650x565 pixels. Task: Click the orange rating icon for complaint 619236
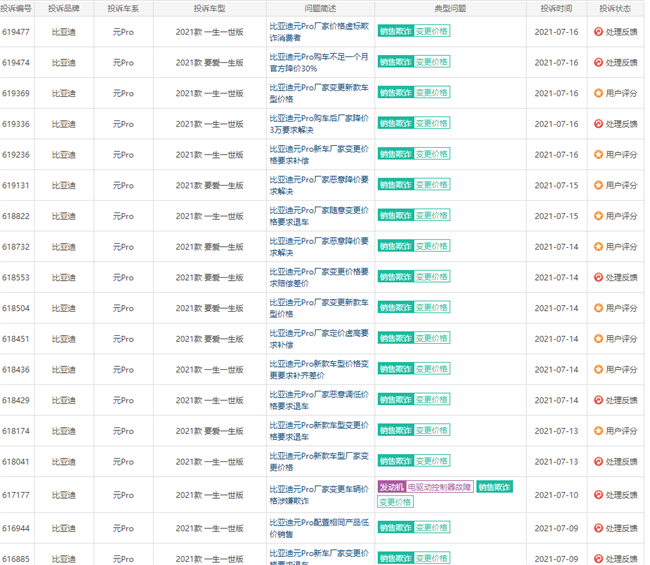pos(598,154)
